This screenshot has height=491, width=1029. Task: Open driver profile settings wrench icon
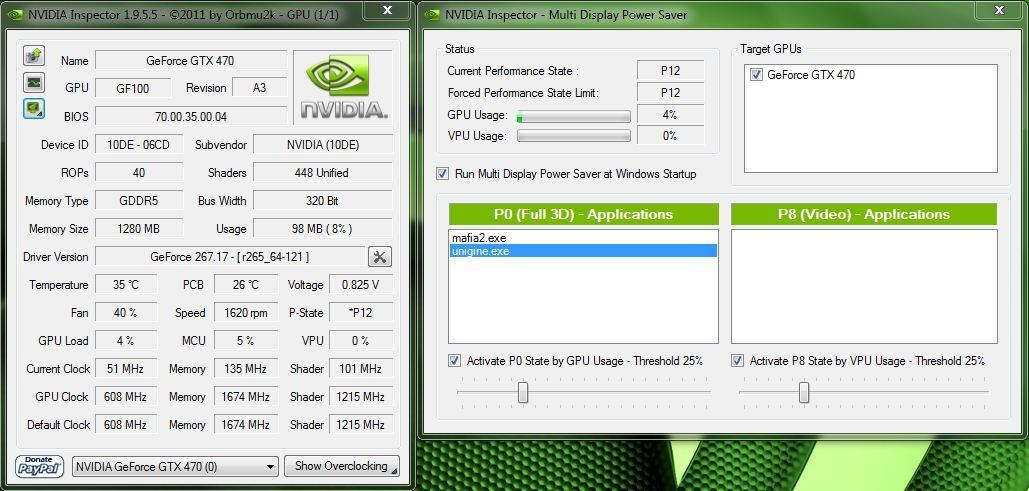click(379, 257)
